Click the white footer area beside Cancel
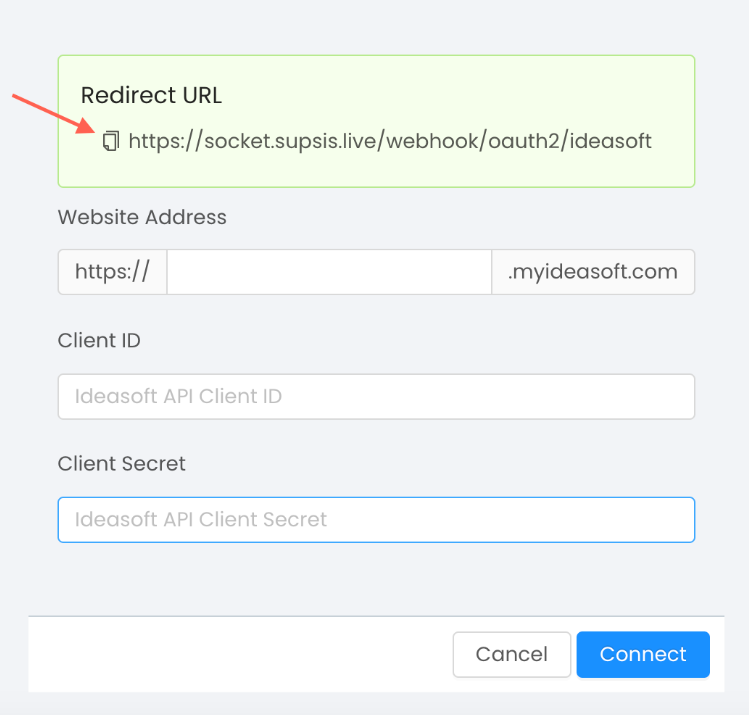 239,654
